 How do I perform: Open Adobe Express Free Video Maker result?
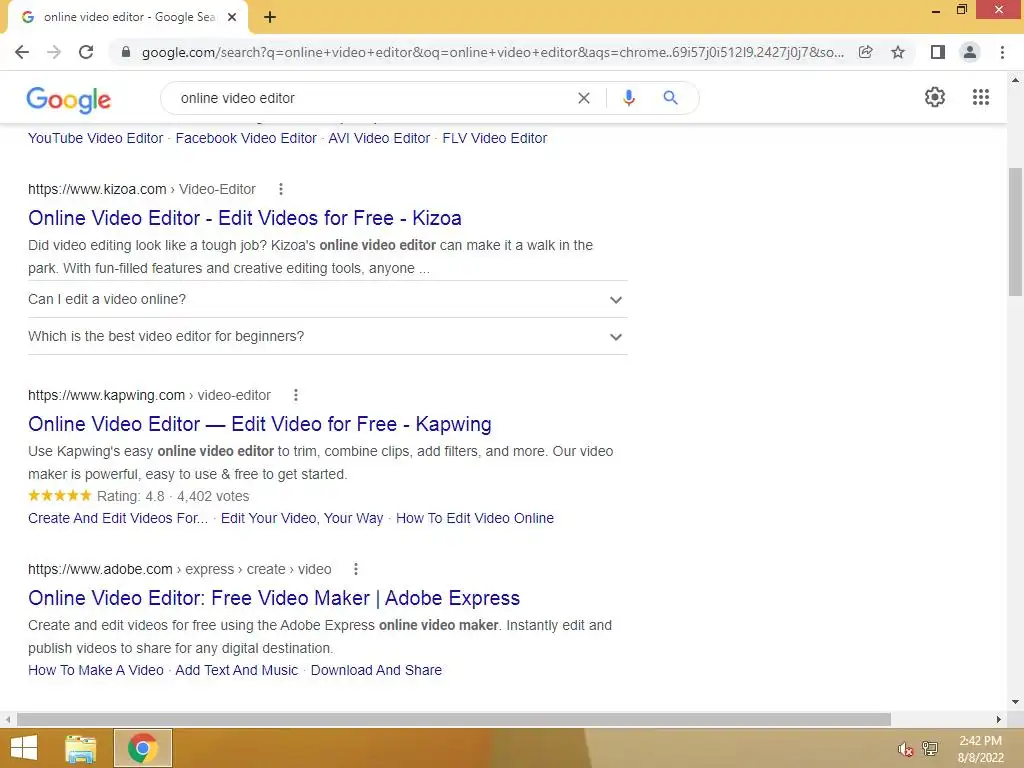(x=274, y=598)
